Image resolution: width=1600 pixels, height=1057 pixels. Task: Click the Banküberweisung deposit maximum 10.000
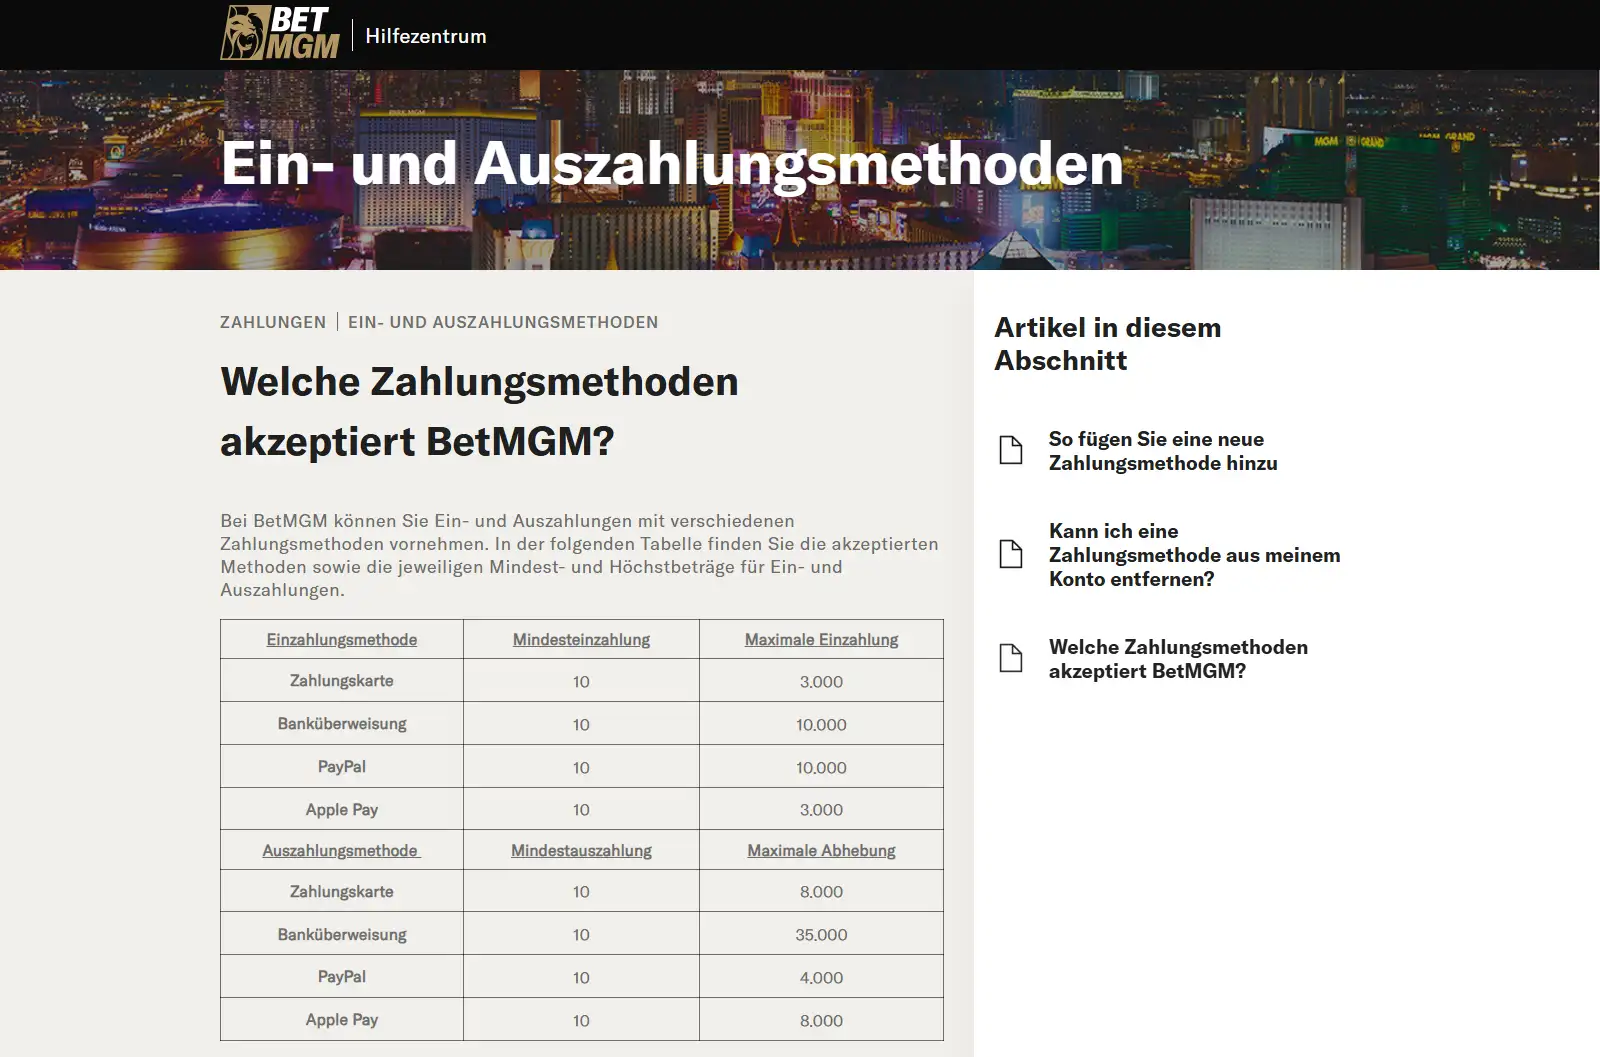click(821, 725)
